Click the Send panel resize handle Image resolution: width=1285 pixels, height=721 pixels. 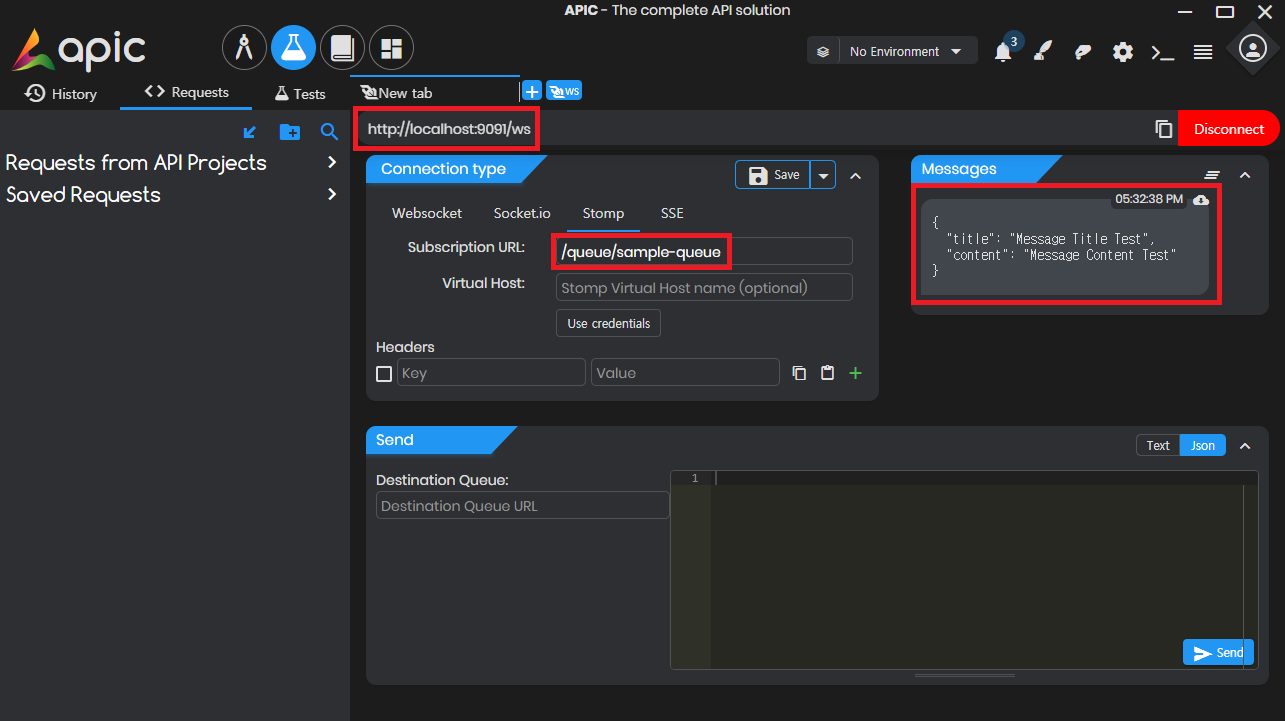pyautogui.click(x=965, y=676)
